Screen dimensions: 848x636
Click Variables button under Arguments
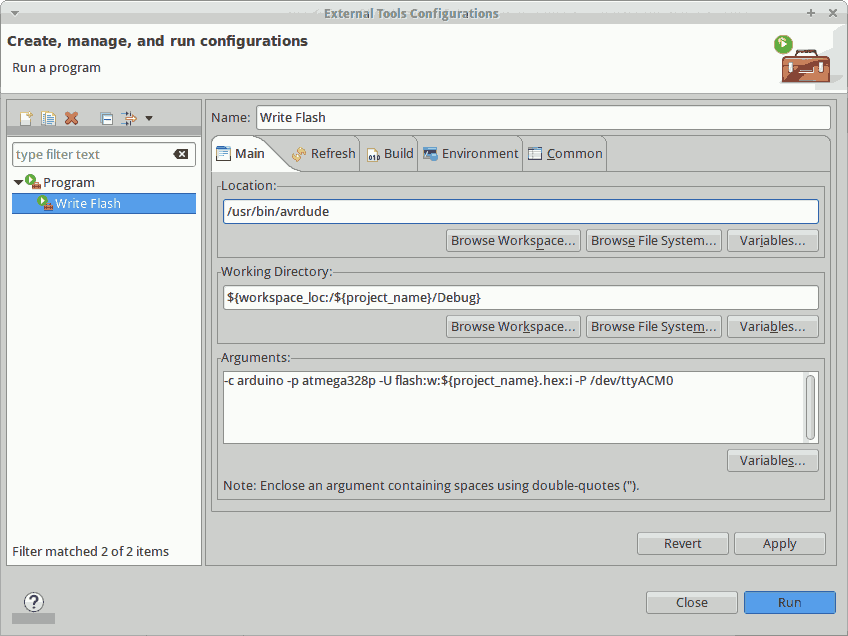[x=772, y=460]
